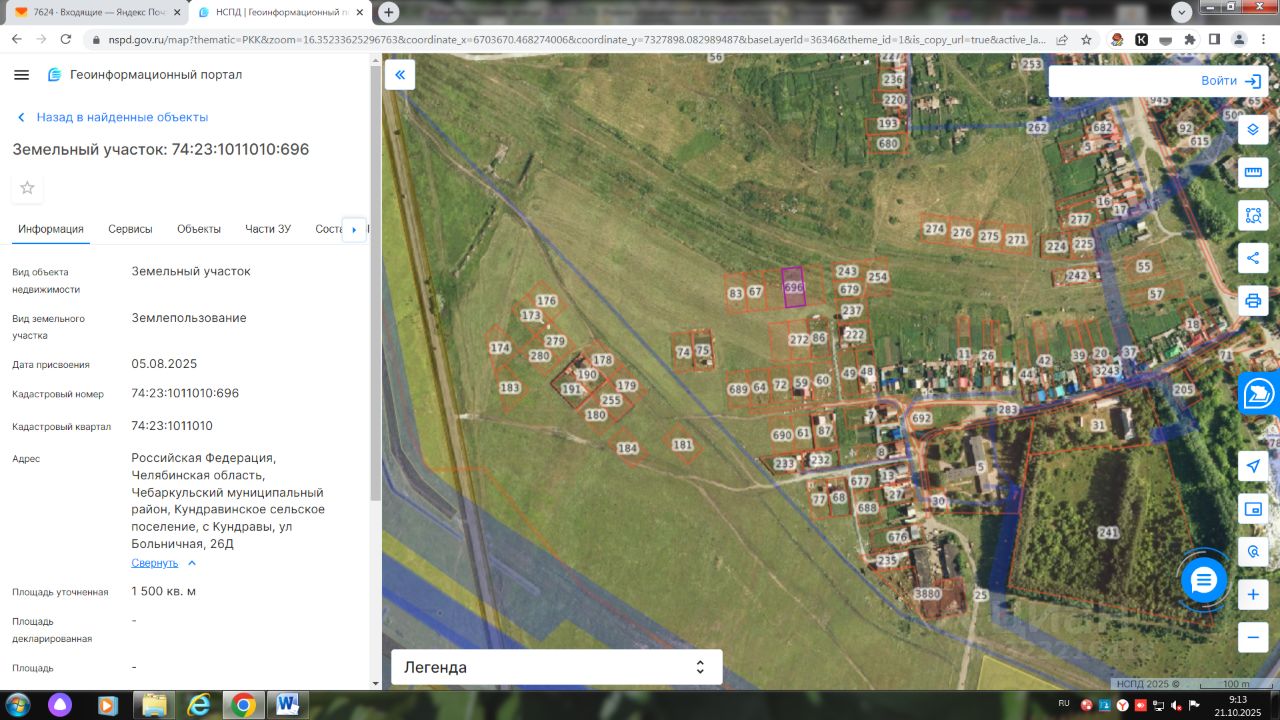Viewport: 1280px width, 720px height.
Task: Switch to the Части ЗУ tab
Action: click(x=268, y=229)
